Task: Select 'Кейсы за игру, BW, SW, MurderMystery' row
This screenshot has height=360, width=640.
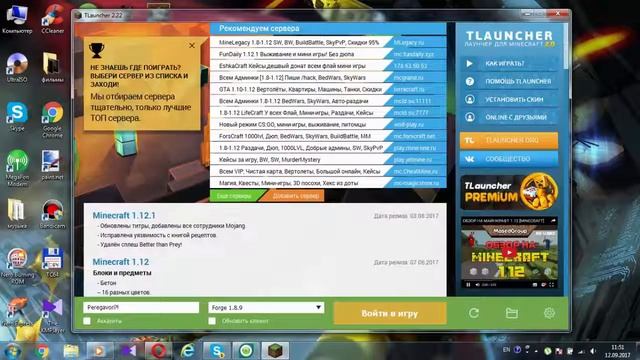Action: click(x=328, y=160)
